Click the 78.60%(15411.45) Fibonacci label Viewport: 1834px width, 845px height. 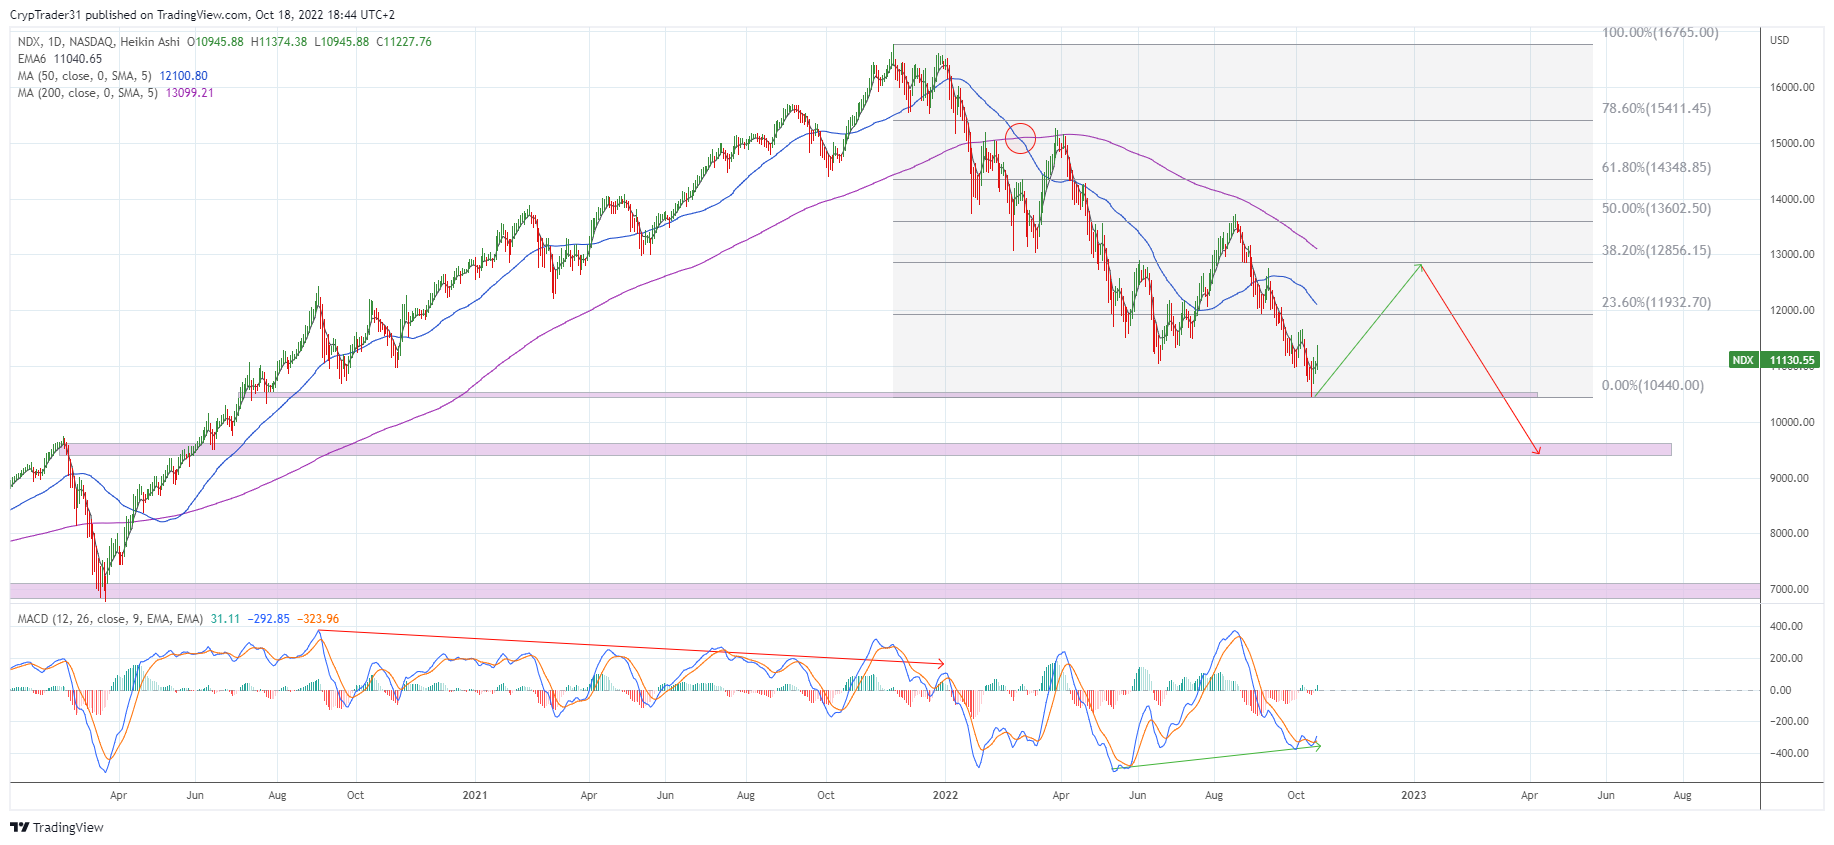click(1656, 108)
